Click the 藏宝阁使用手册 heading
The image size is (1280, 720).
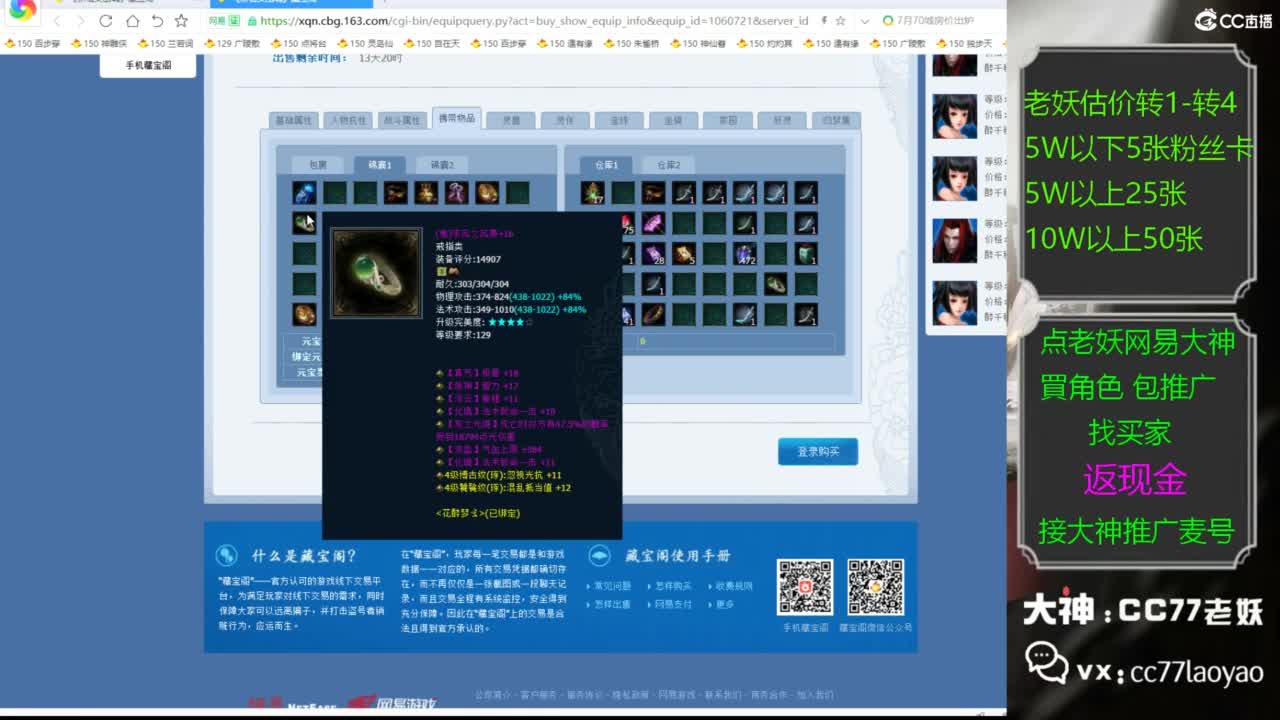(678, 556)
